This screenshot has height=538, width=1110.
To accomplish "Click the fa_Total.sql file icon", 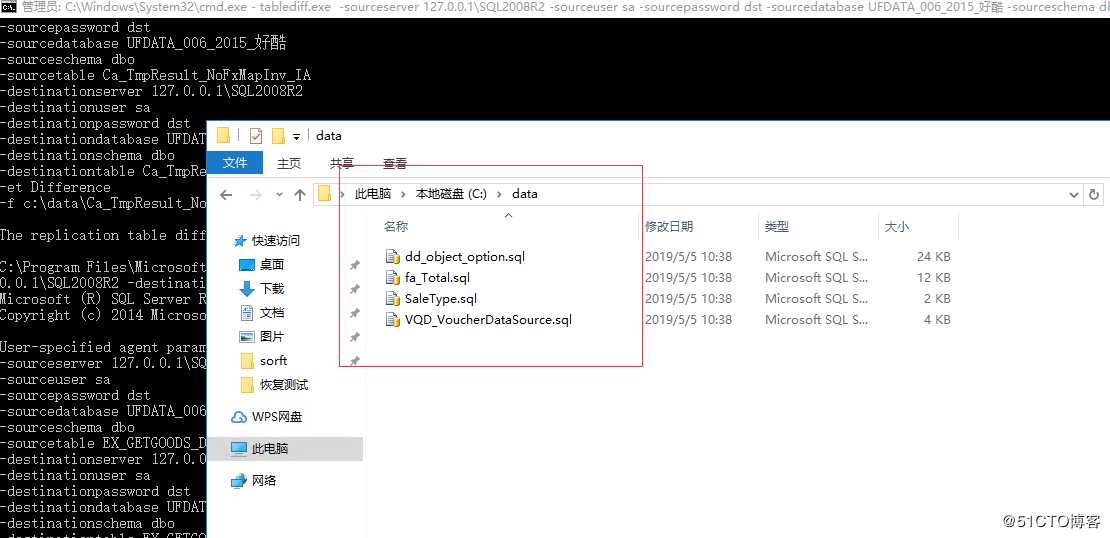I will 393,277.
